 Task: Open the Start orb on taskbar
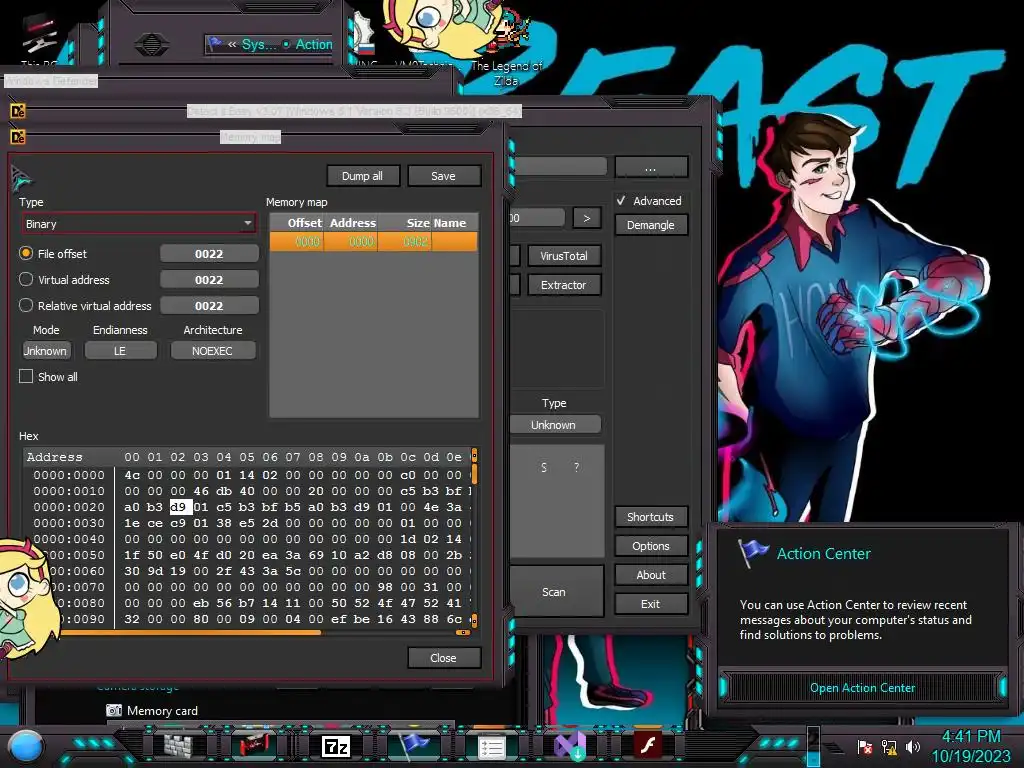coord(26,747)
